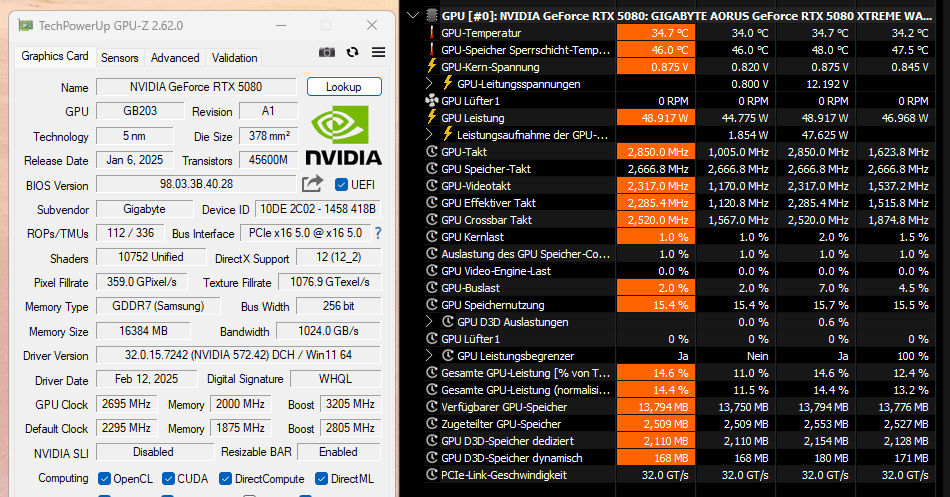This screenshot has width=950, height=497.
Task: Click the clock icon beside GPU Kernlast
Action: coord(432,236)
